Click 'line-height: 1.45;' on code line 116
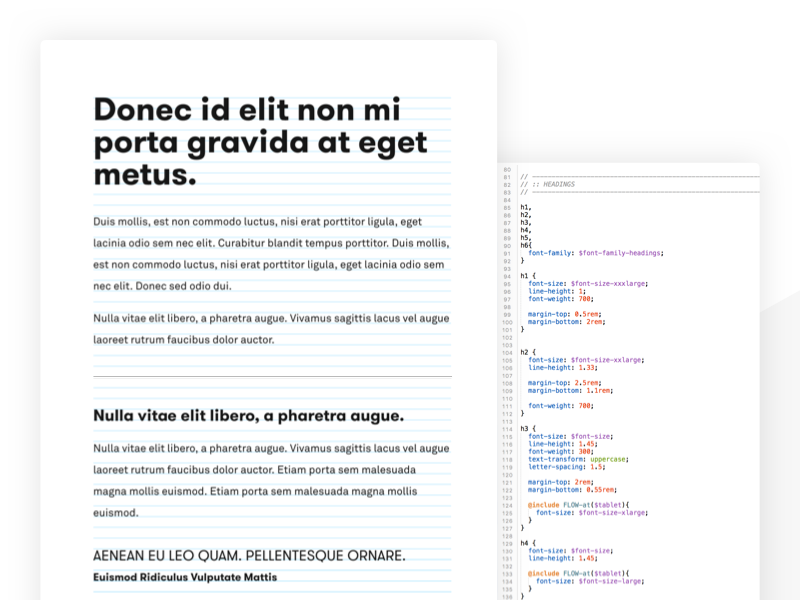800x600 pixels. pyautogui.click(x=563, y=444)
